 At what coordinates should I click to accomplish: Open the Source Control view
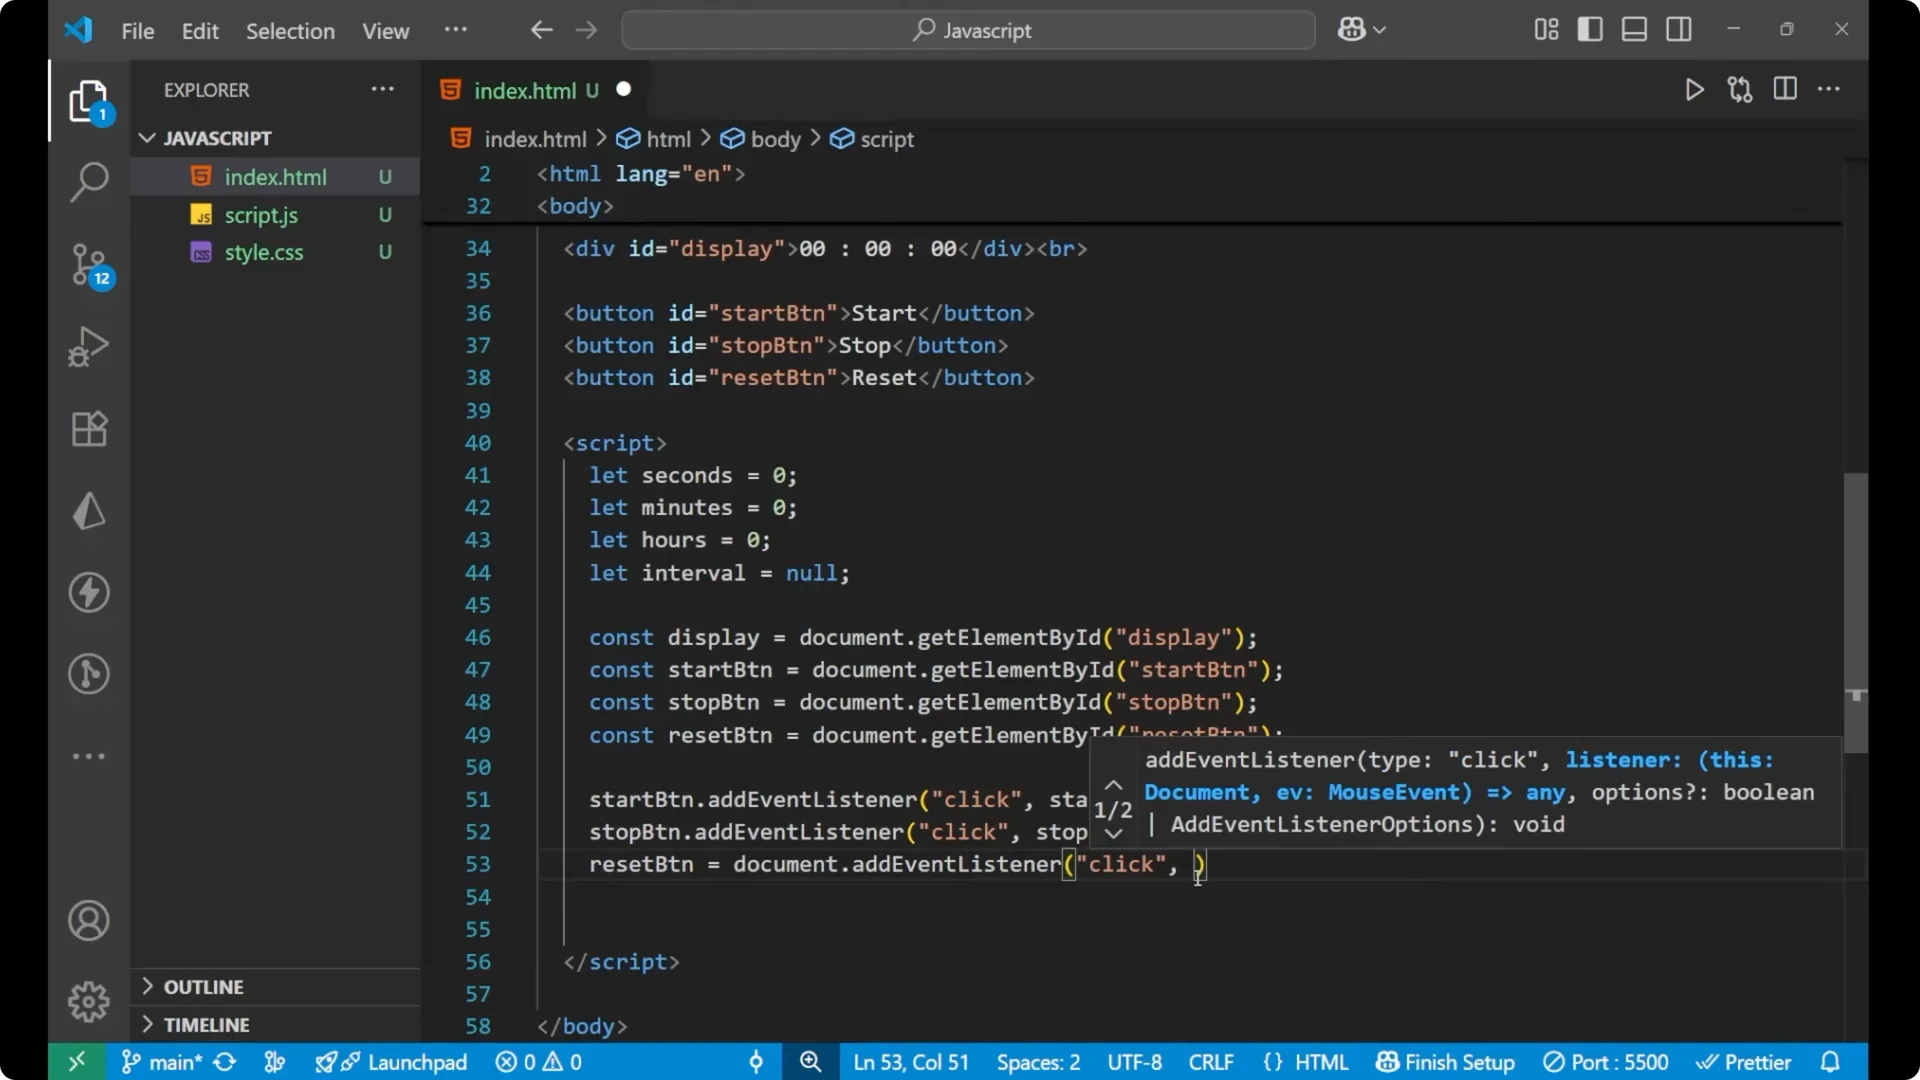(89, 265)
